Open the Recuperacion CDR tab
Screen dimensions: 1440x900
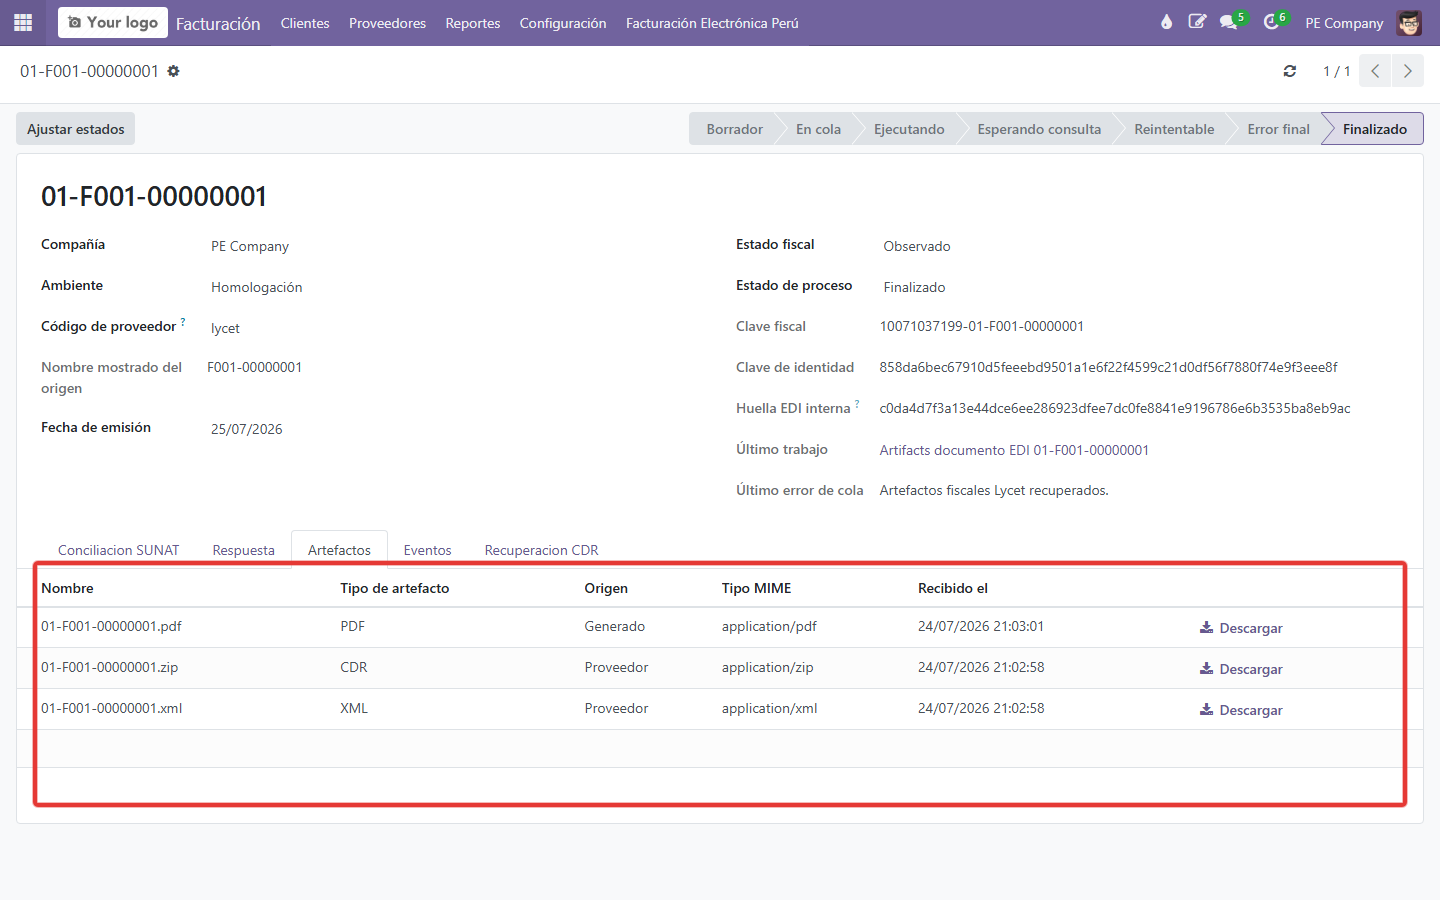click(x=541, y=550)
